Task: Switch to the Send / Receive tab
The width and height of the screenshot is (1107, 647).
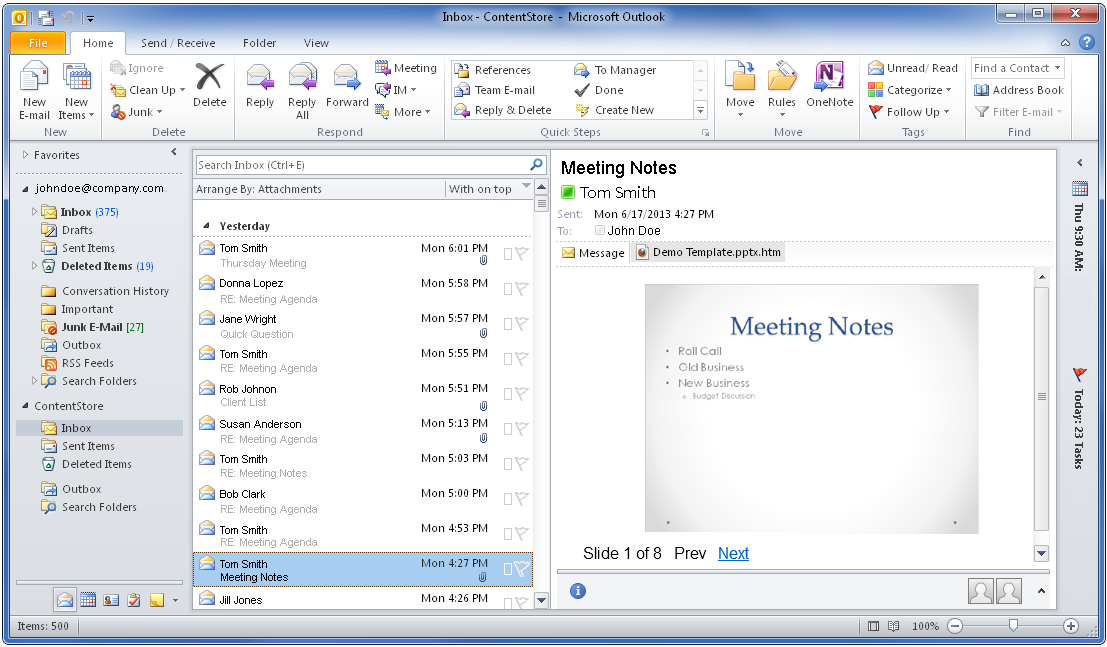Action: pyautogui.click(x=178, y=43)
